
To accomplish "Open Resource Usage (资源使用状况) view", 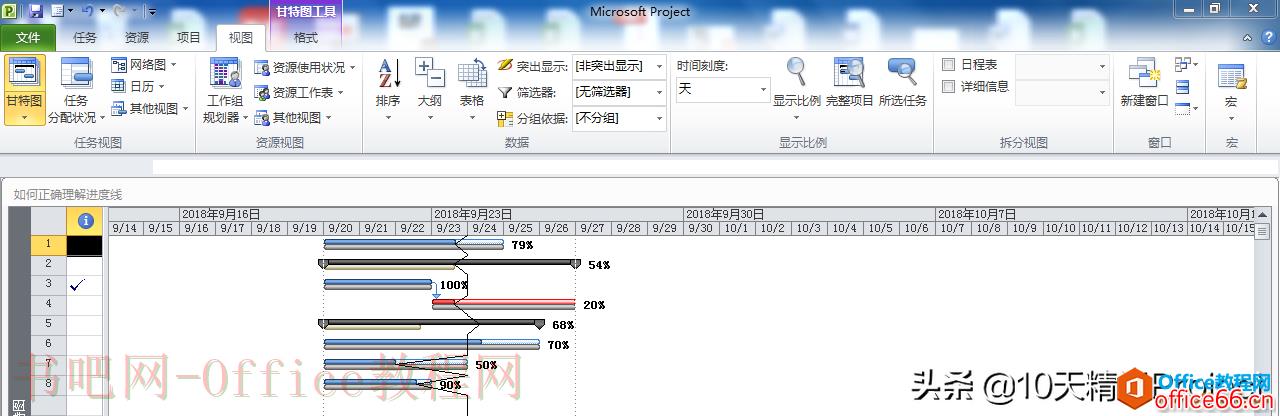I will 304,68.
